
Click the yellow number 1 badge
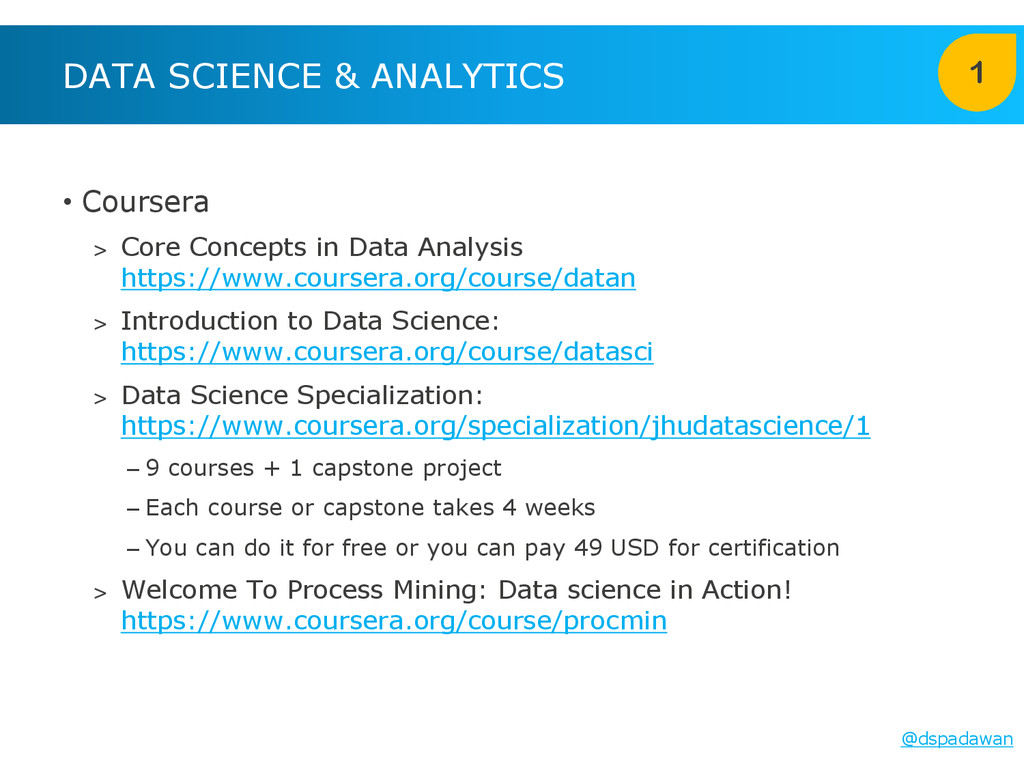click(x=977, y=74)
